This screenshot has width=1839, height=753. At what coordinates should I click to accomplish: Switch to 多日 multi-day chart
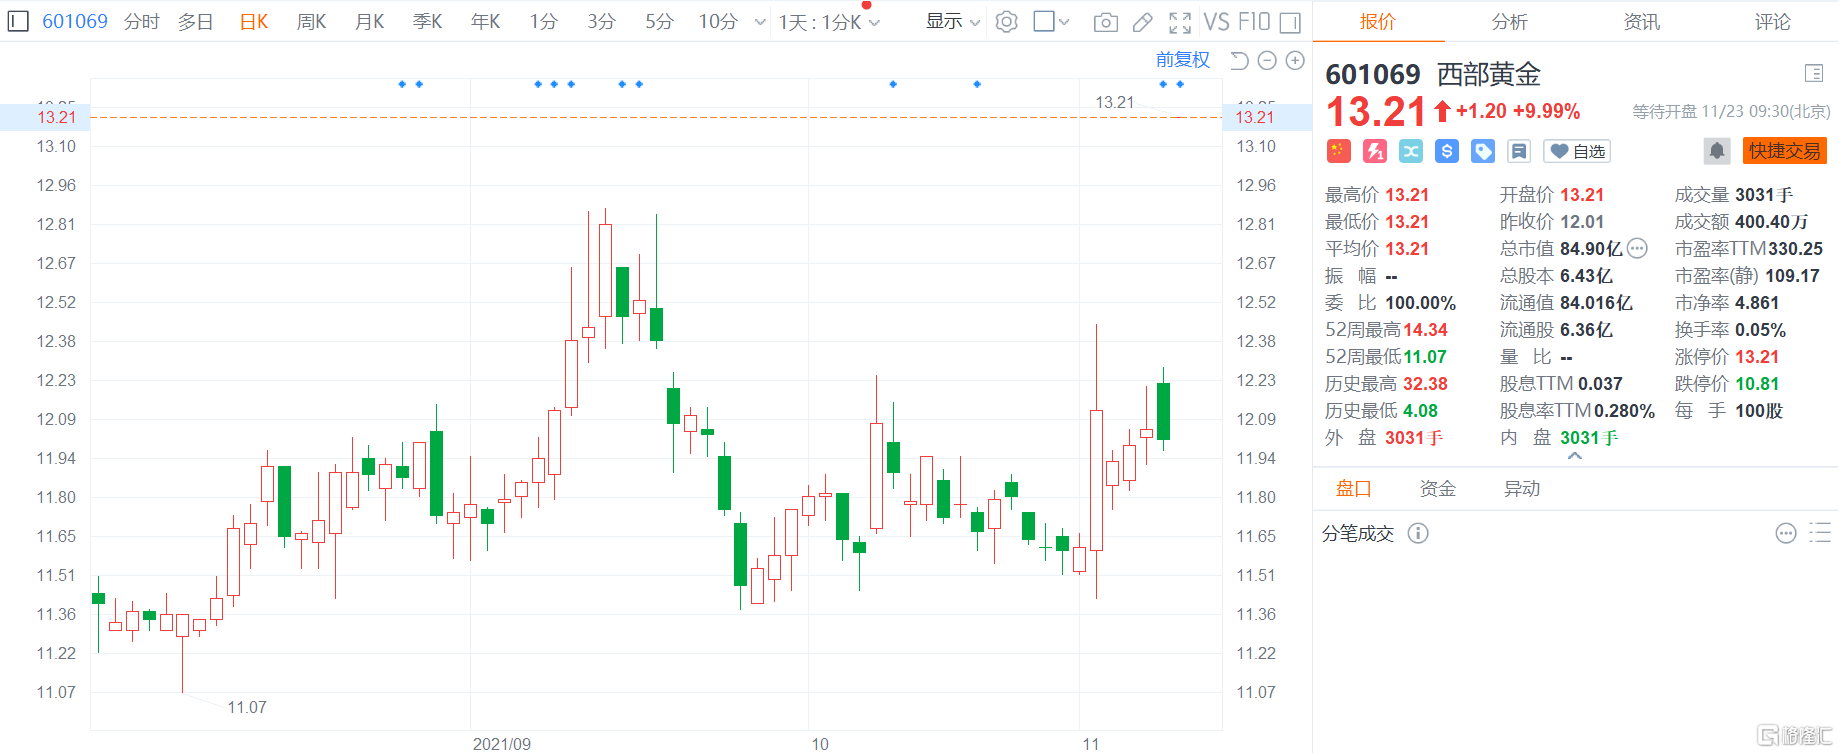click(196, 21)
